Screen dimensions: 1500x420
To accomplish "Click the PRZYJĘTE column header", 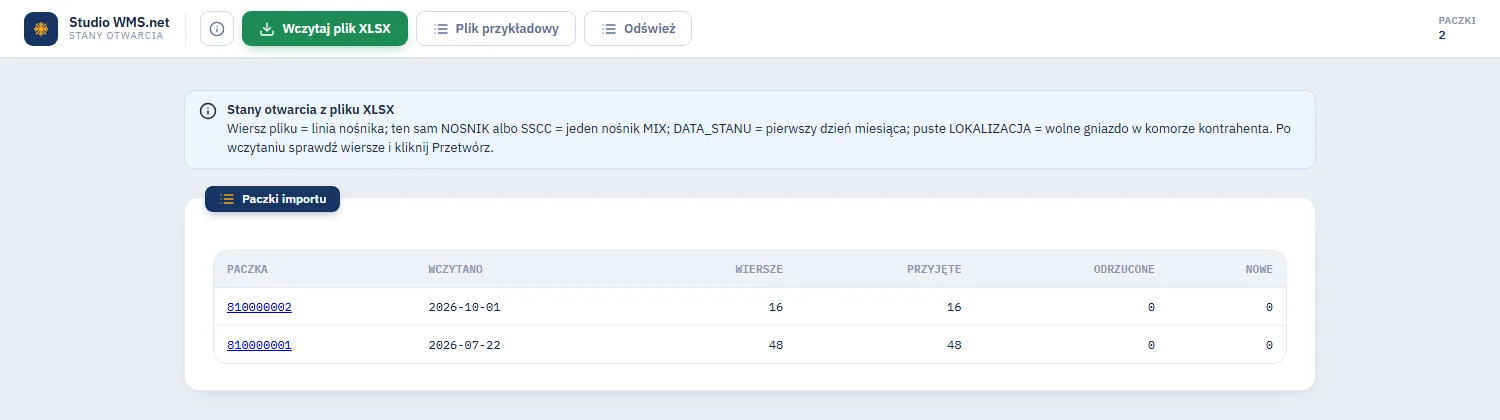I will pyautogui.click(x=934, y=269).
